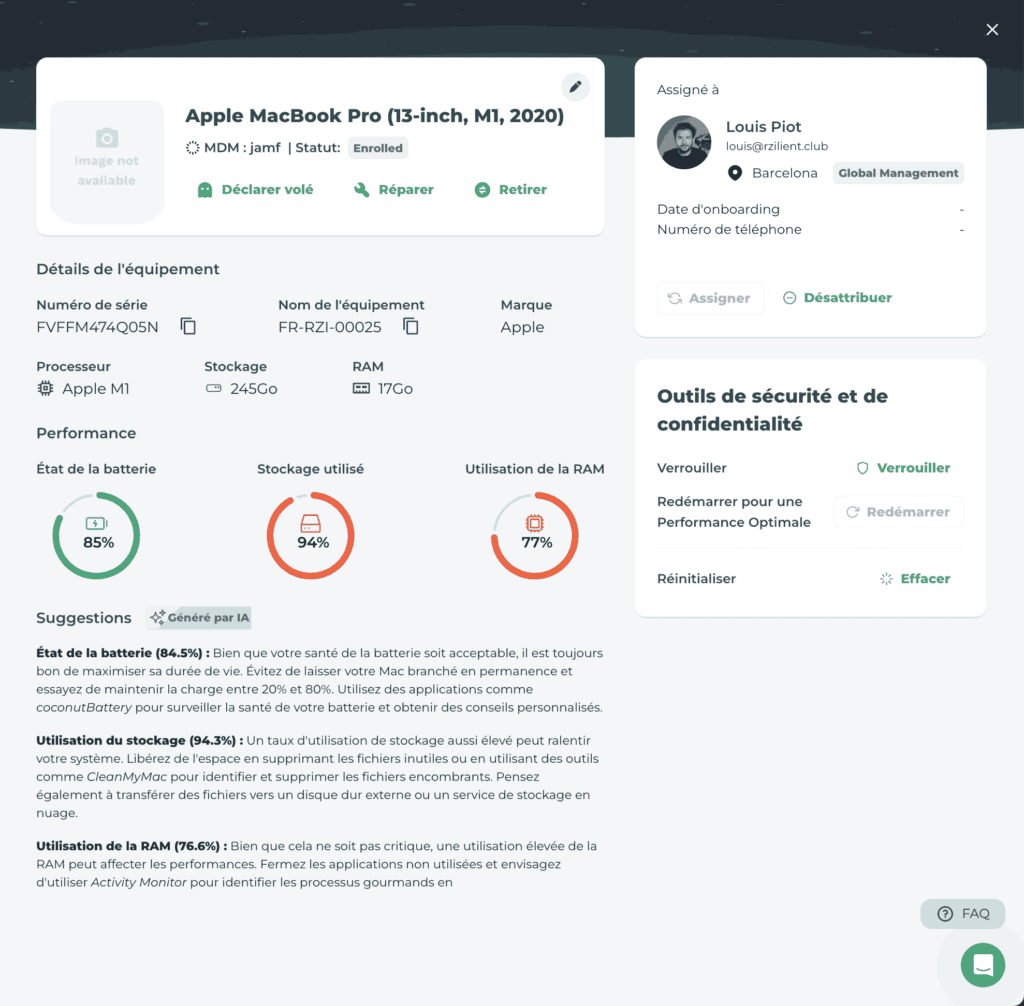
Task: Click the sync arrows icon in Assigner
Action: 675,299
